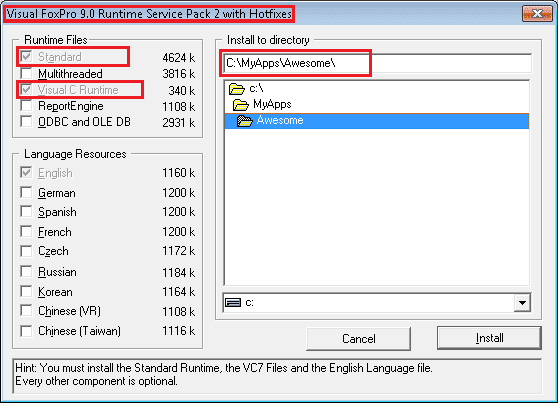Toggle the Visual C Runtime checkbox

click(26, 89)
